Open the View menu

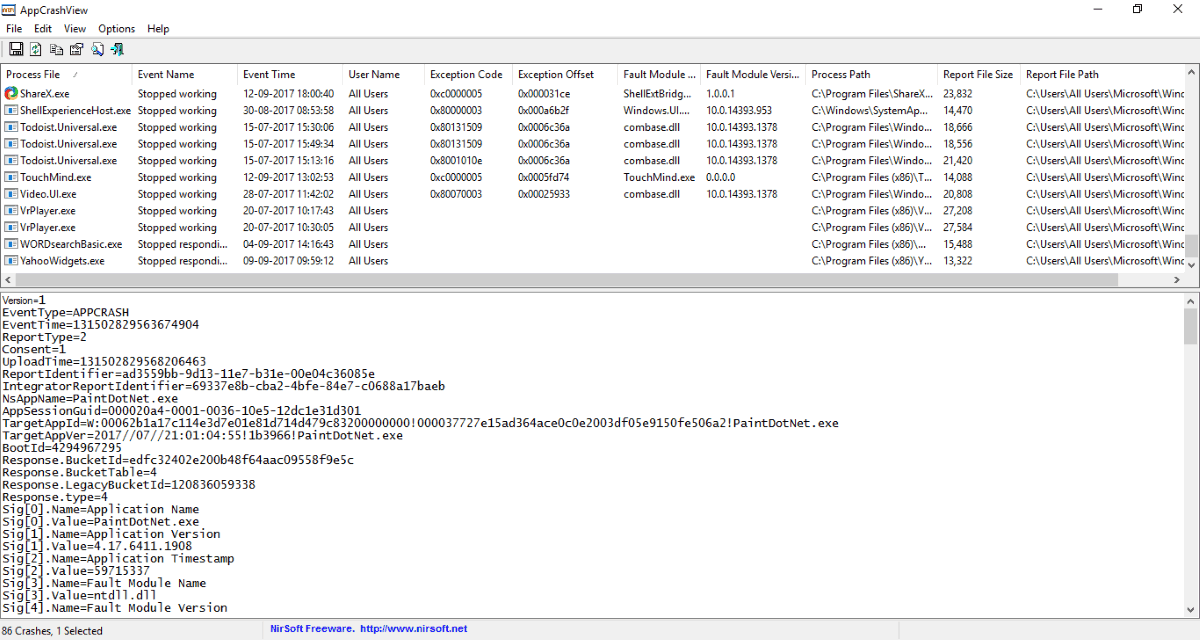click(75, 29)
